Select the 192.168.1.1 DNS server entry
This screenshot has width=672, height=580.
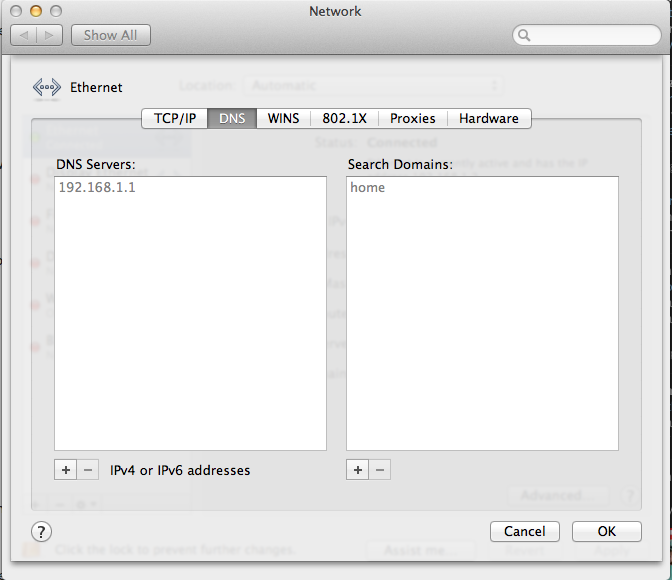point(97,188)
